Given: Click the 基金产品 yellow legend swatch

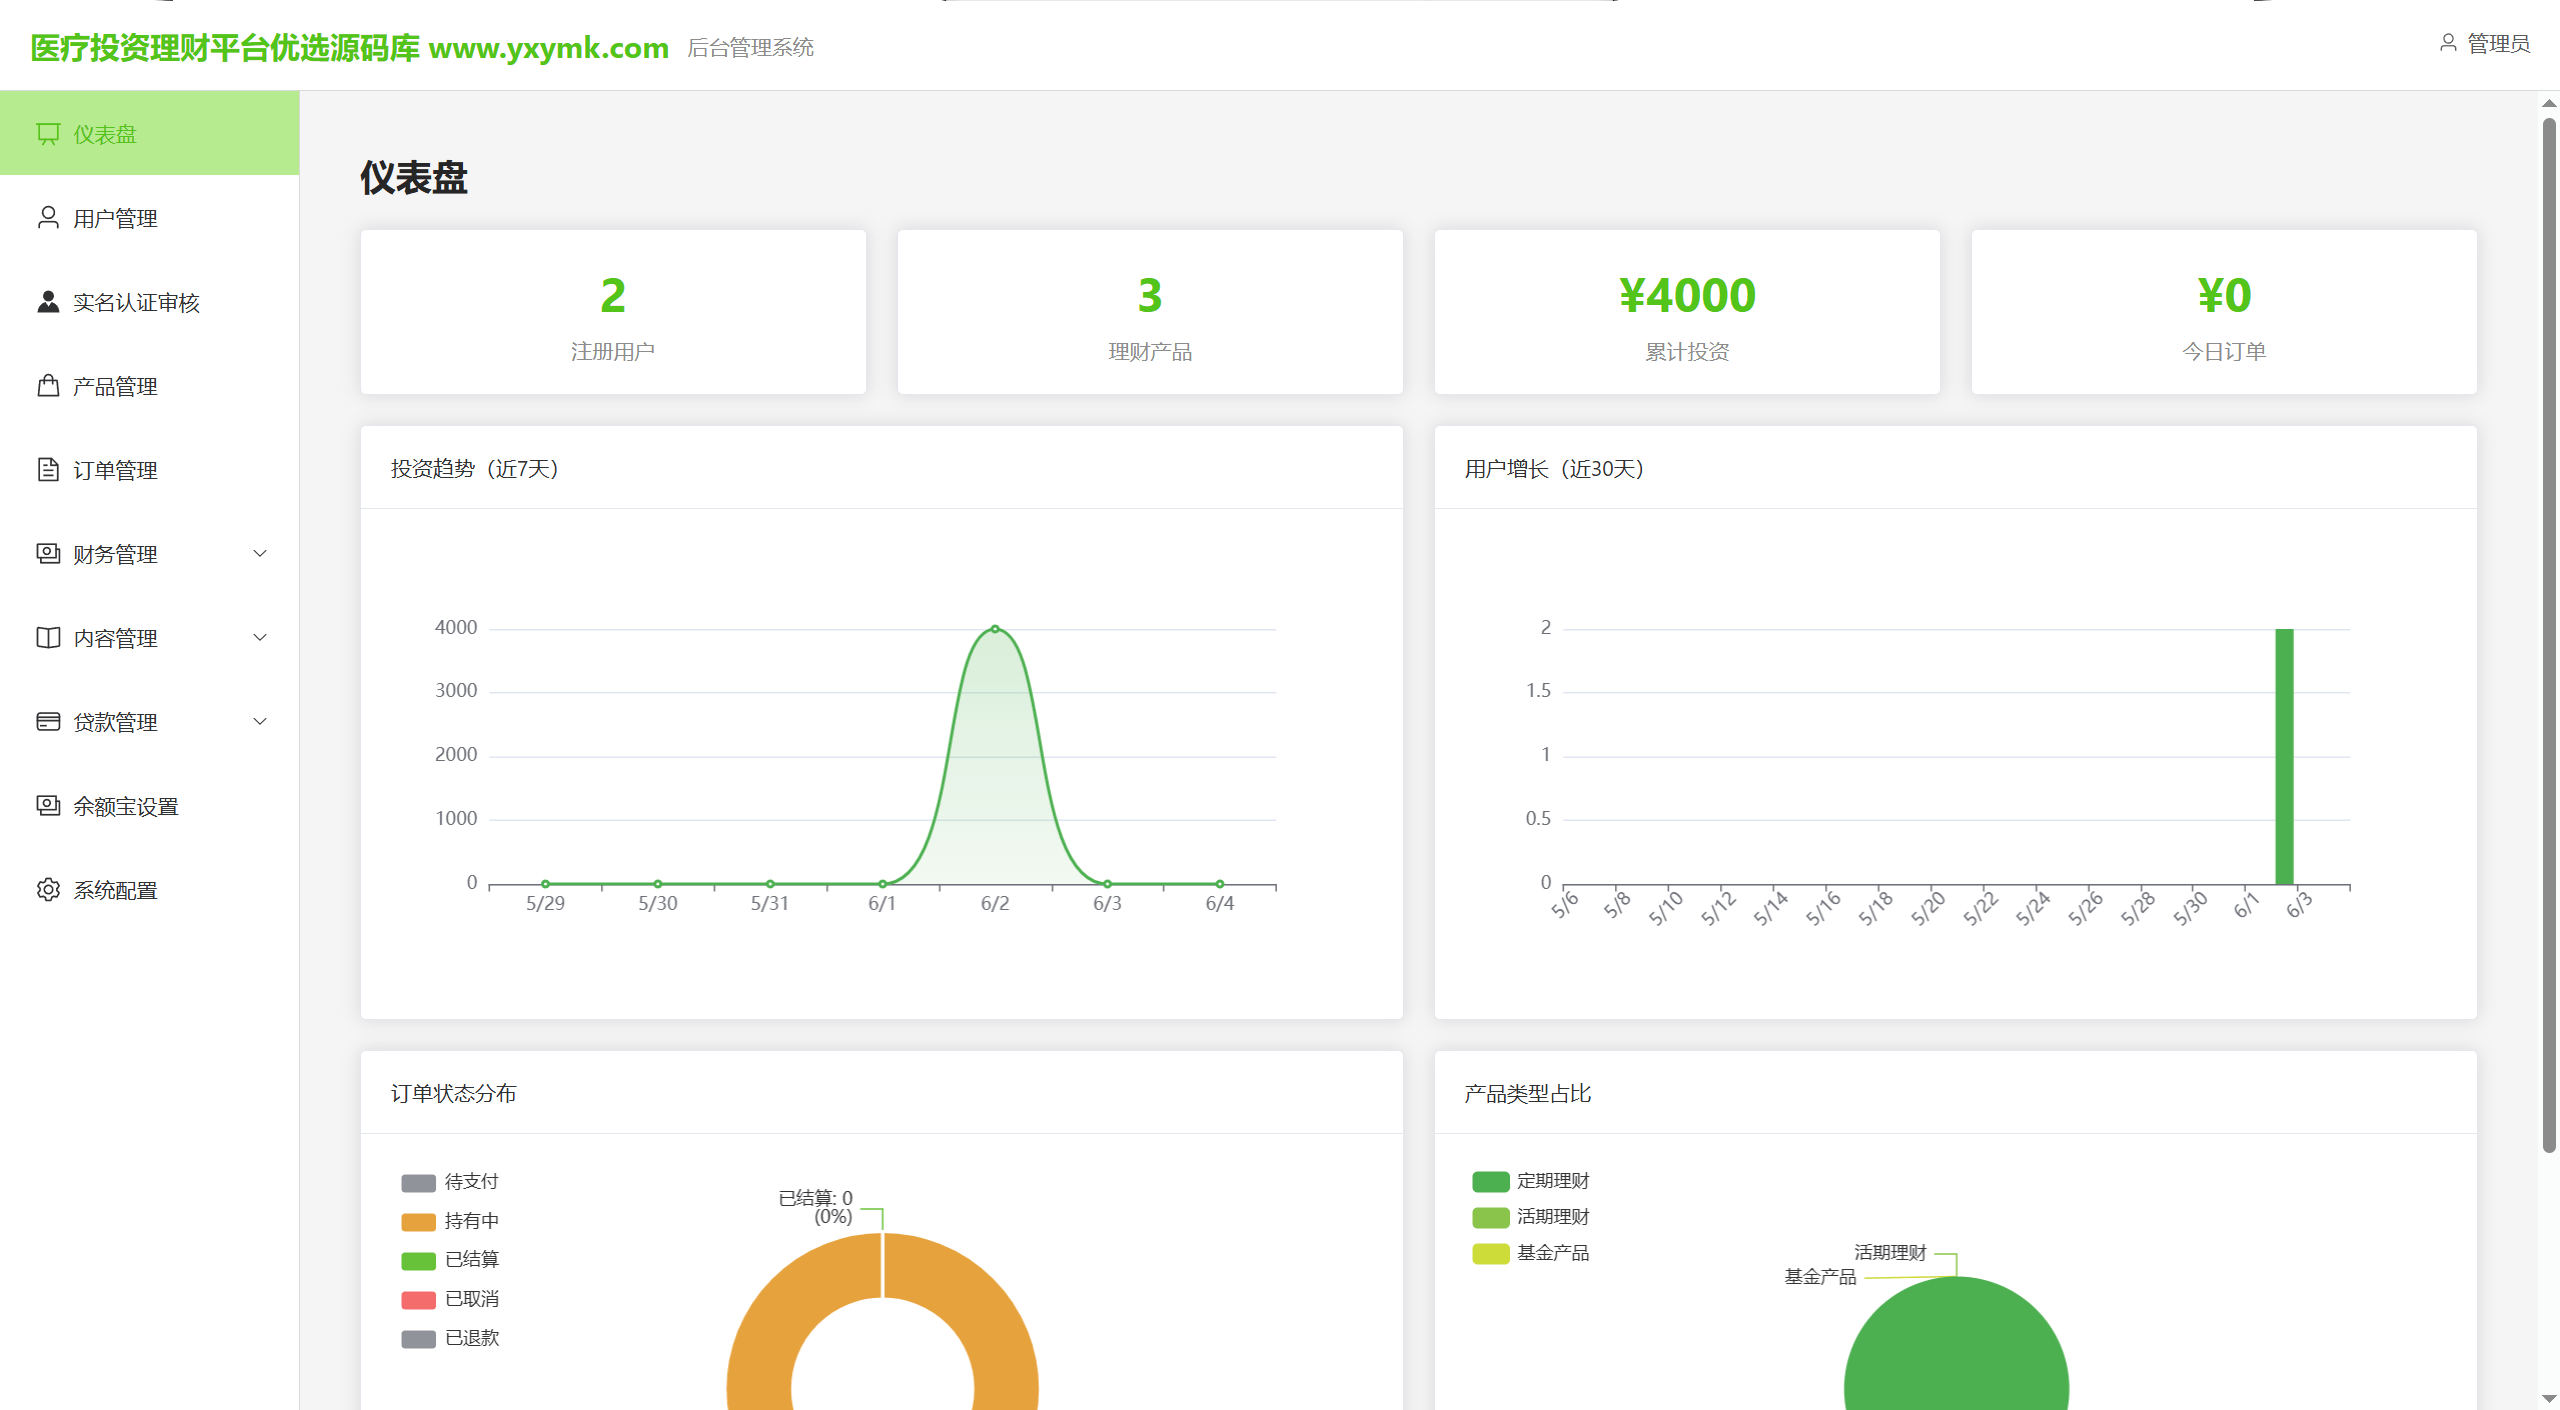Looking at the screenshot, I should pos(1490,1254).
